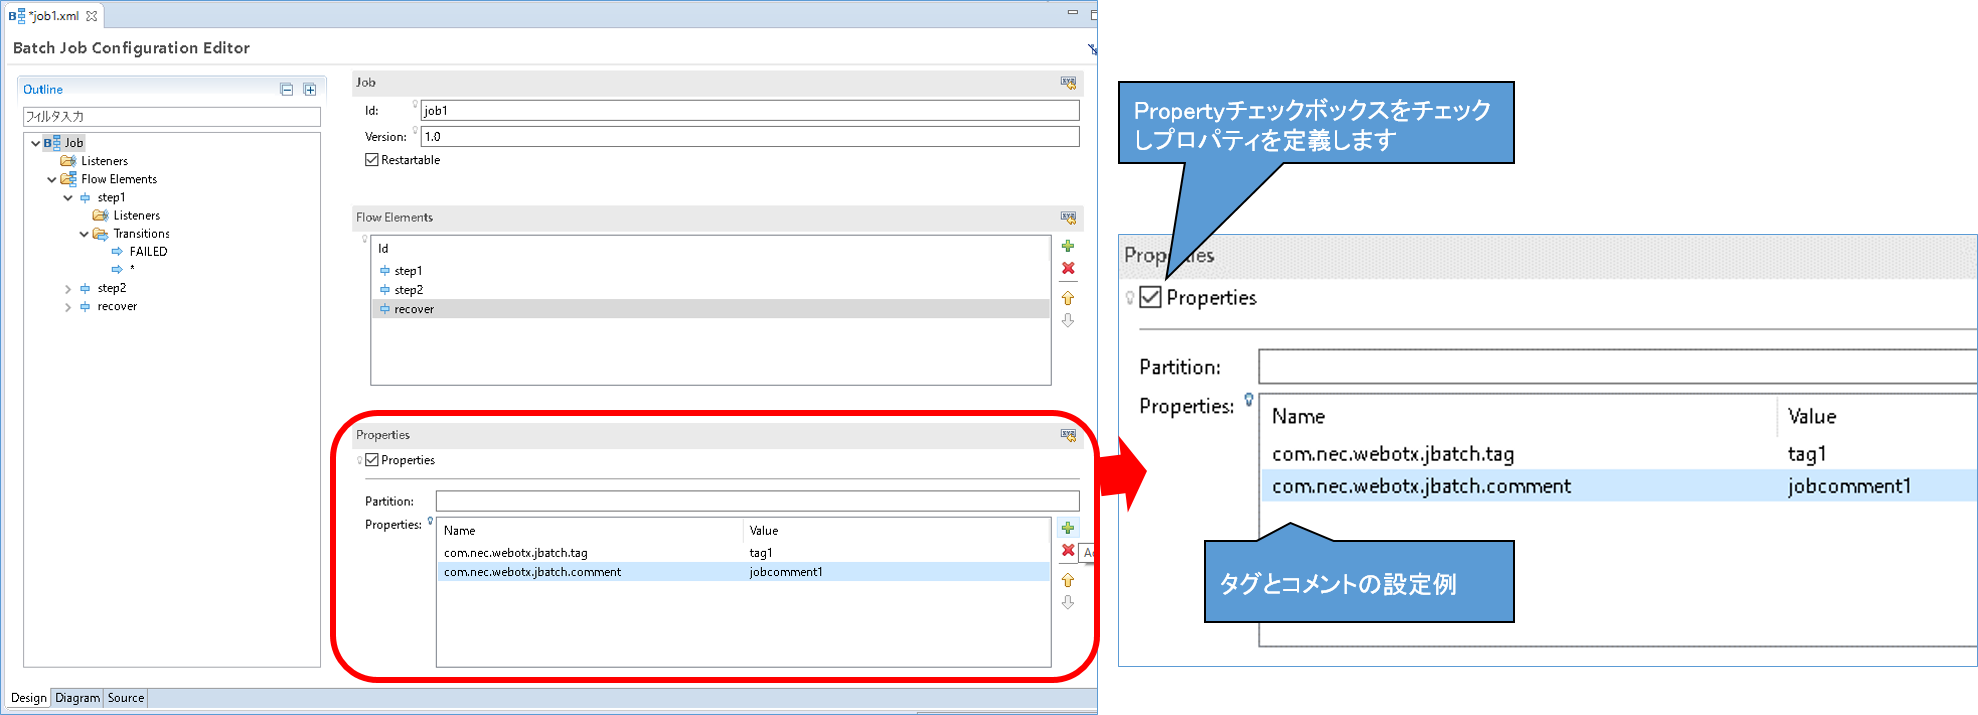Select the com.nec.webotx.jbatch.tag property row

pos(516,553)
